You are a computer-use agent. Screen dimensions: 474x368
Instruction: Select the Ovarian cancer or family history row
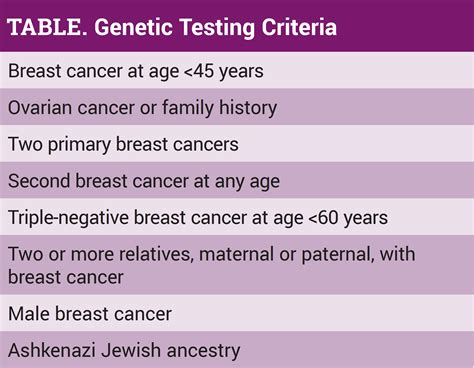click(237, 107)
